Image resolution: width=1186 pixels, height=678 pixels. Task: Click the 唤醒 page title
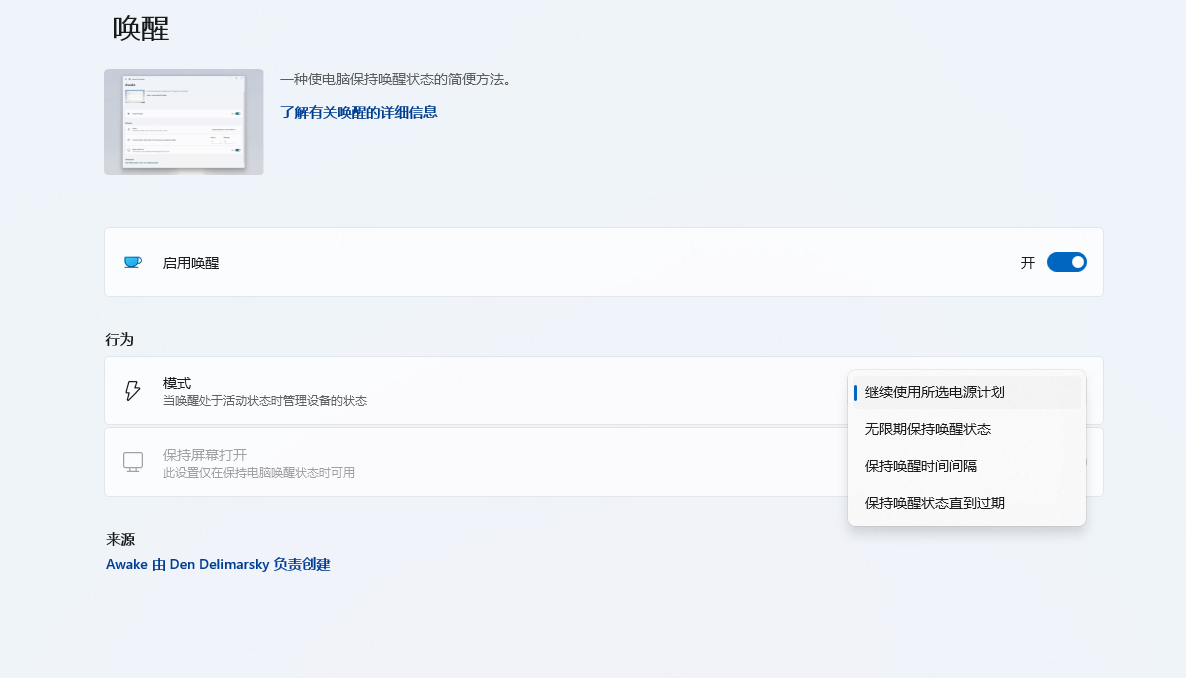[141, 29]
